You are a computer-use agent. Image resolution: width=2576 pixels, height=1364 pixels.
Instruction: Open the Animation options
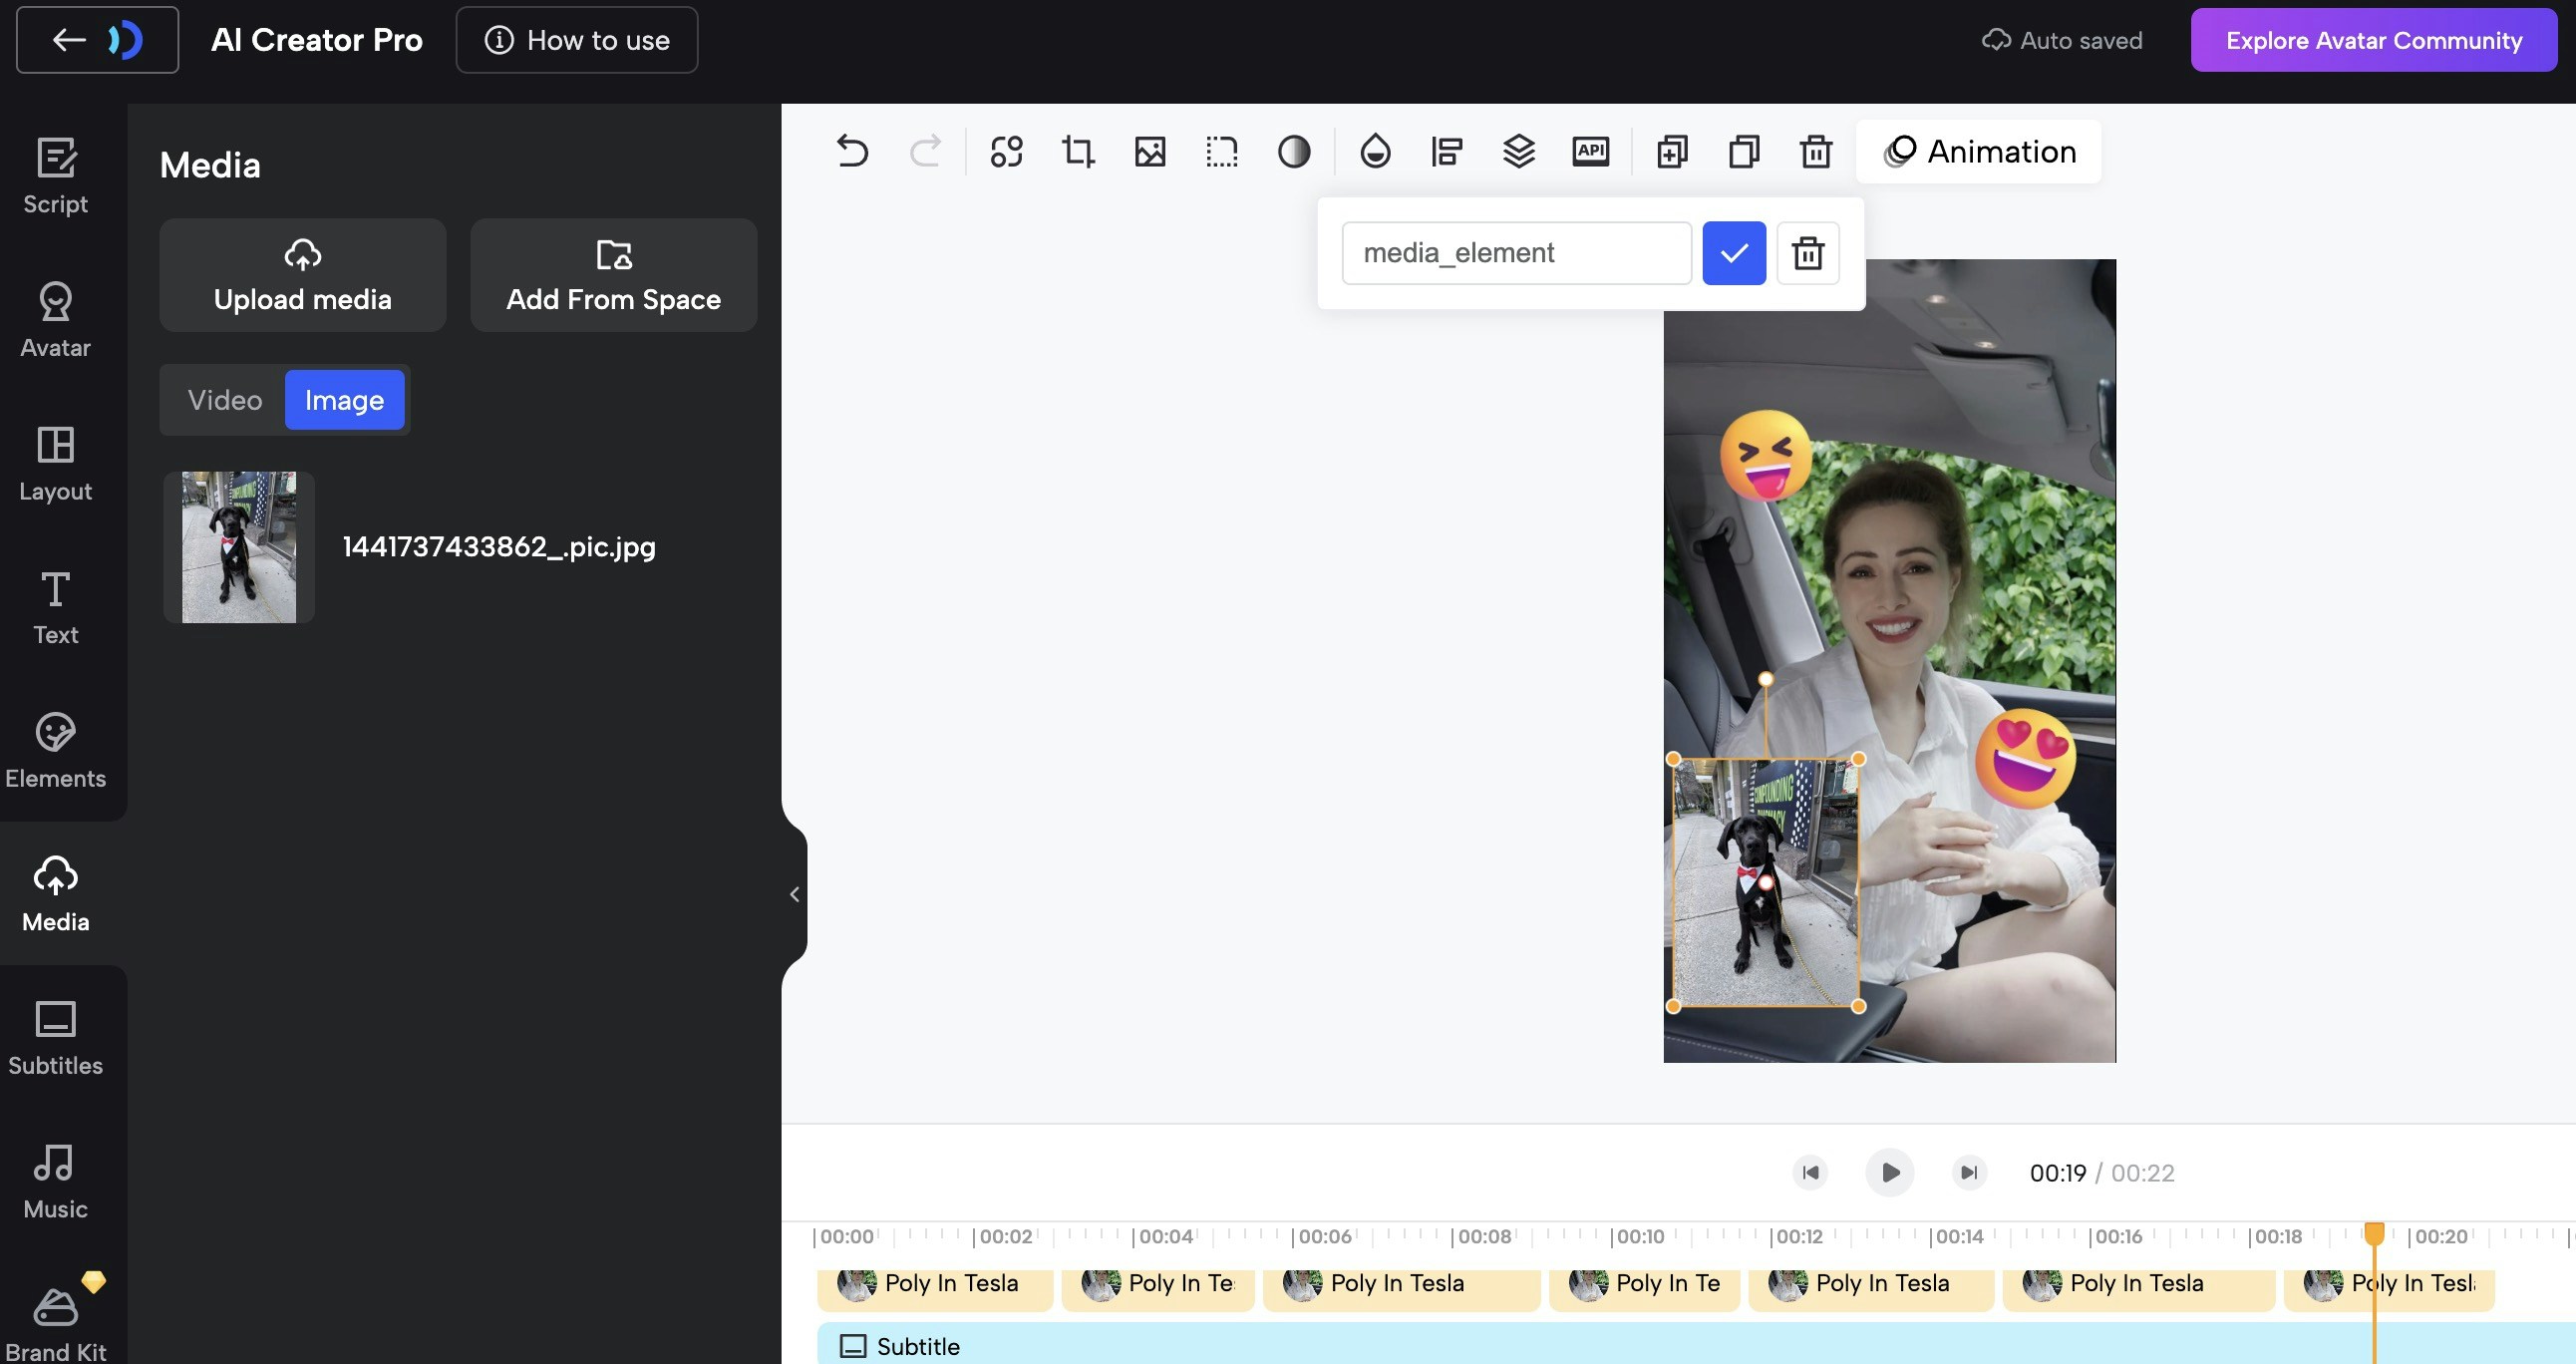tap(1979, 152)
